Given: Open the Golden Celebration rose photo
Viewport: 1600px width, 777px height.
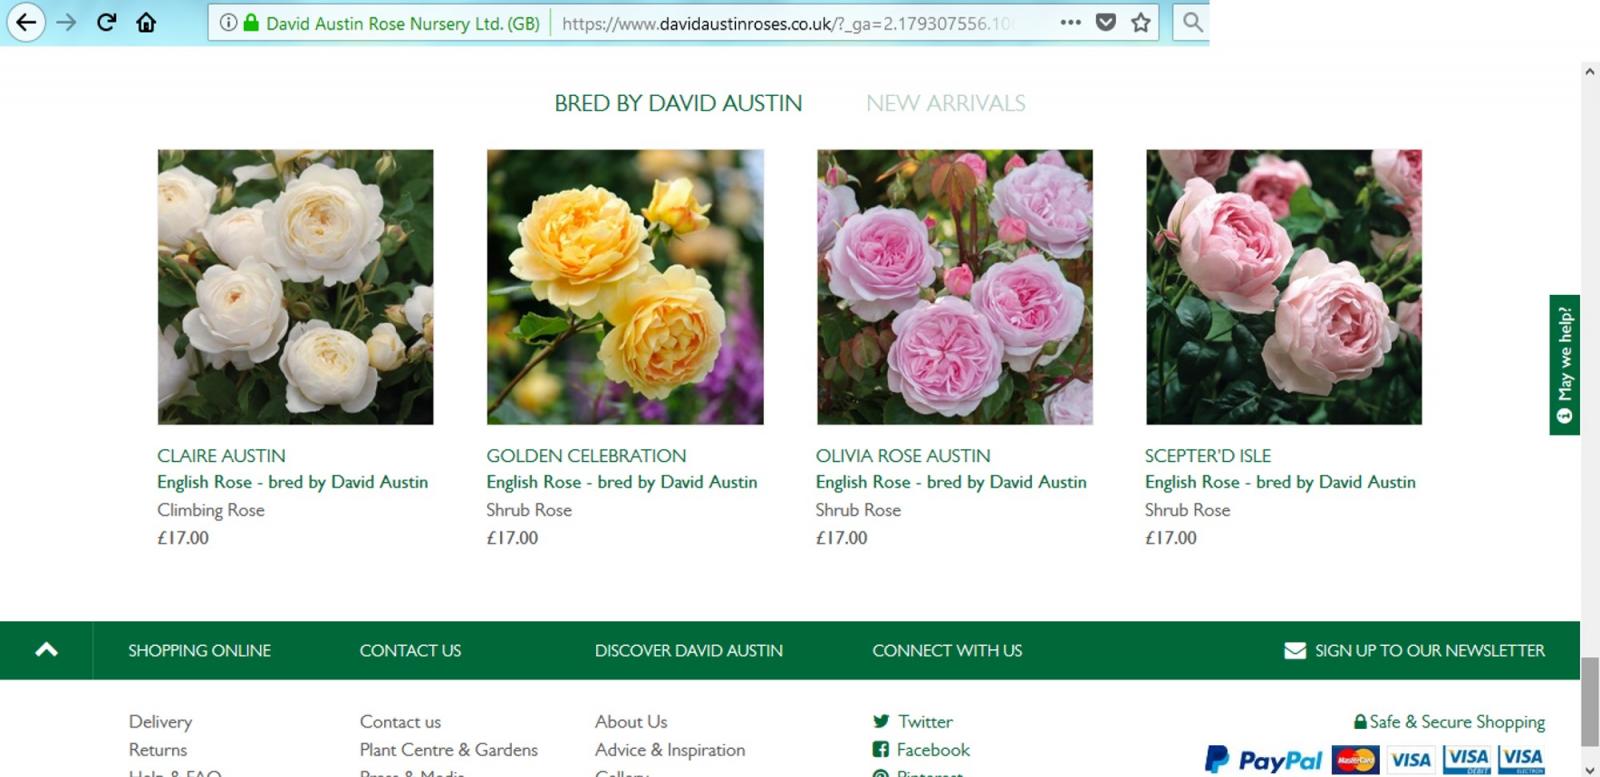Looking at the screenshot, I should 625,287.
